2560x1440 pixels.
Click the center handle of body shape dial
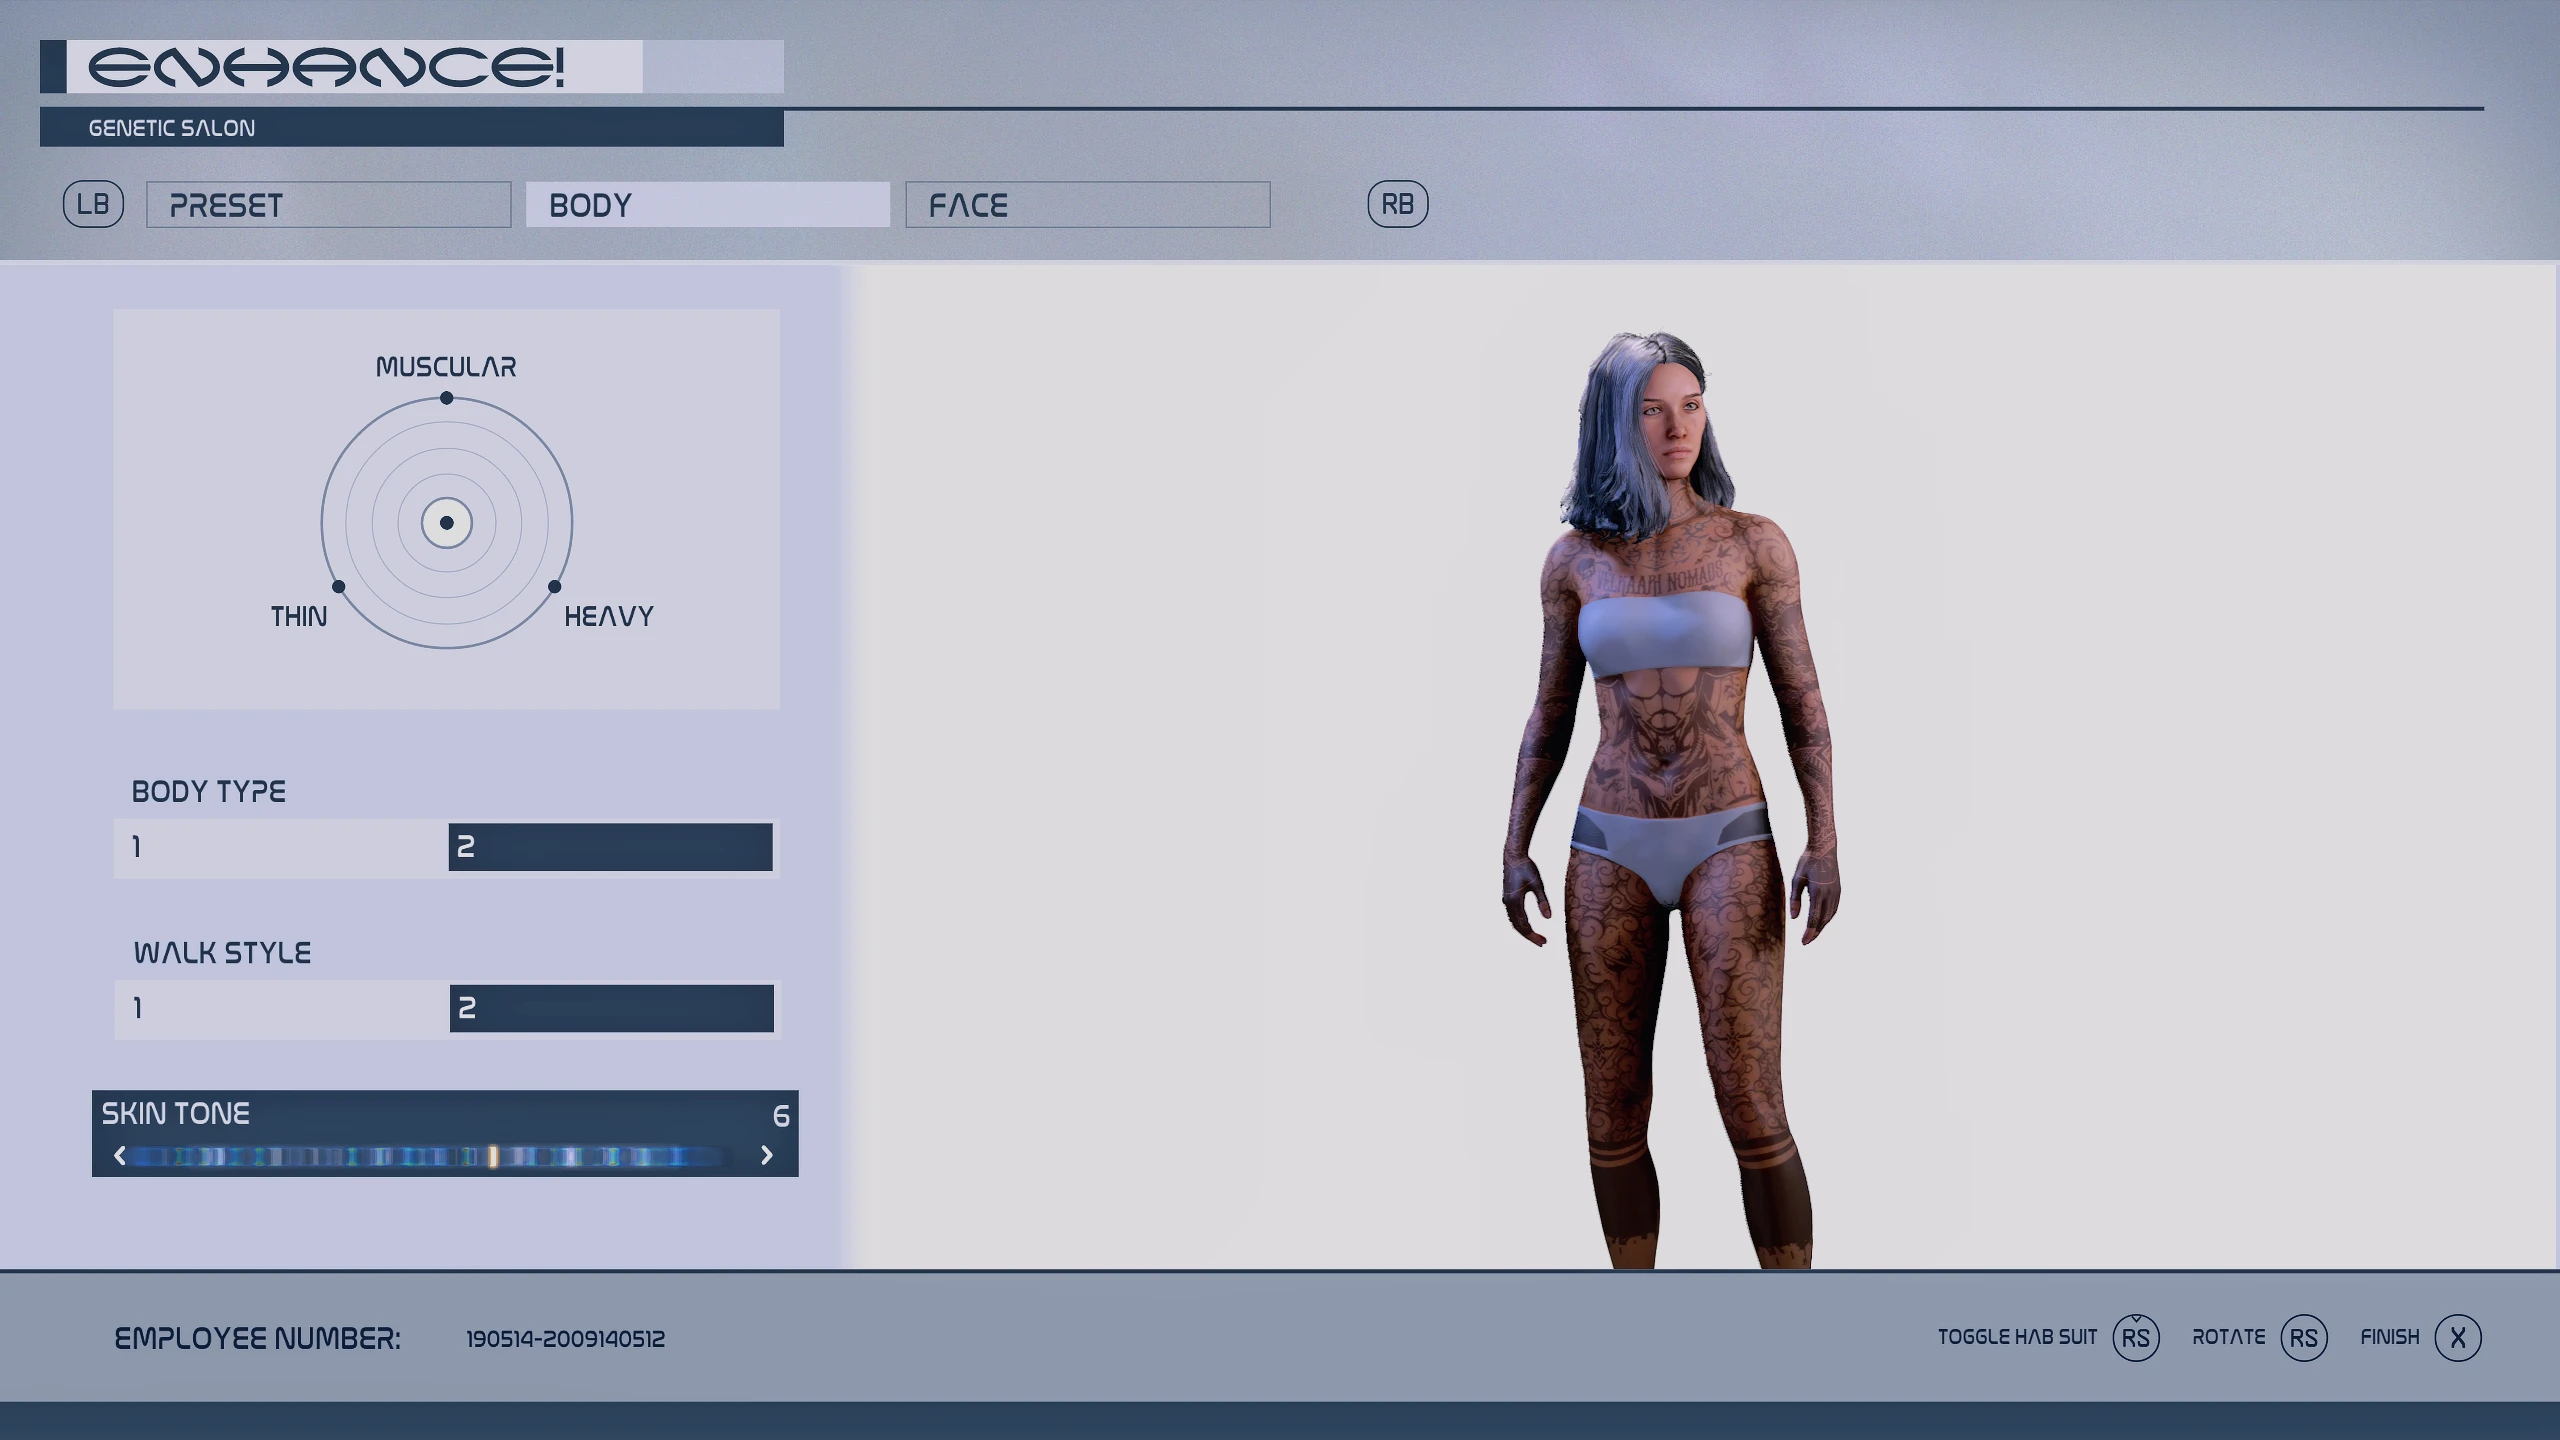(446, 523)
